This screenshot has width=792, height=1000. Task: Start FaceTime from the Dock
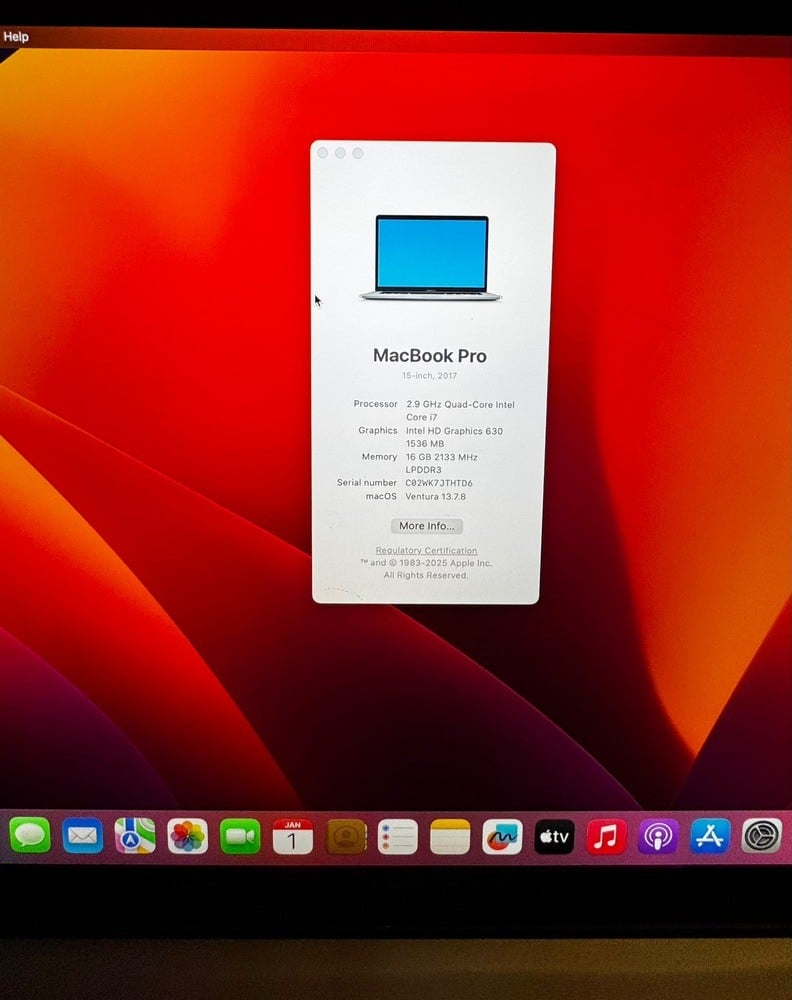click(x=240, y=836)
